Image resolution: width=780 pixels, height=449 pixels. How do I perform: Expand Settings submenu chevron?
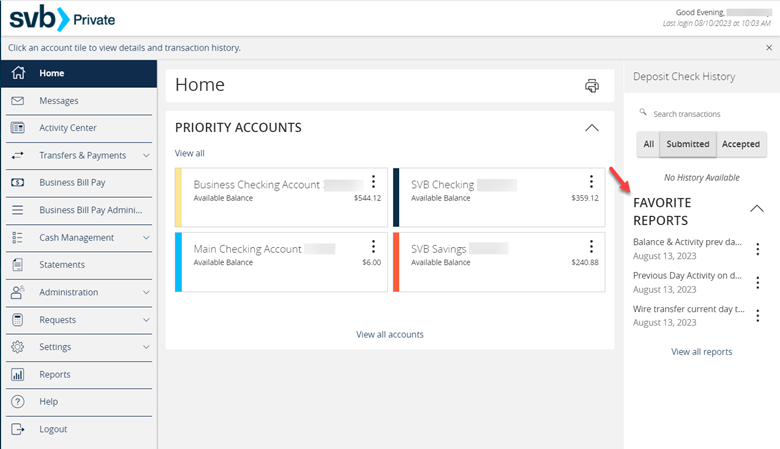pyautogui.click(x=146, y=347)
